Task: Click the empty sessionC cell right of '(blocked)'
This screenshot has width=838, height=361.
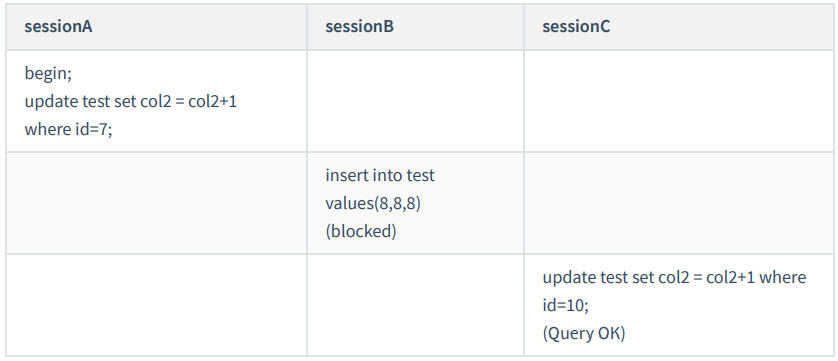Action: tap(679, 203)
